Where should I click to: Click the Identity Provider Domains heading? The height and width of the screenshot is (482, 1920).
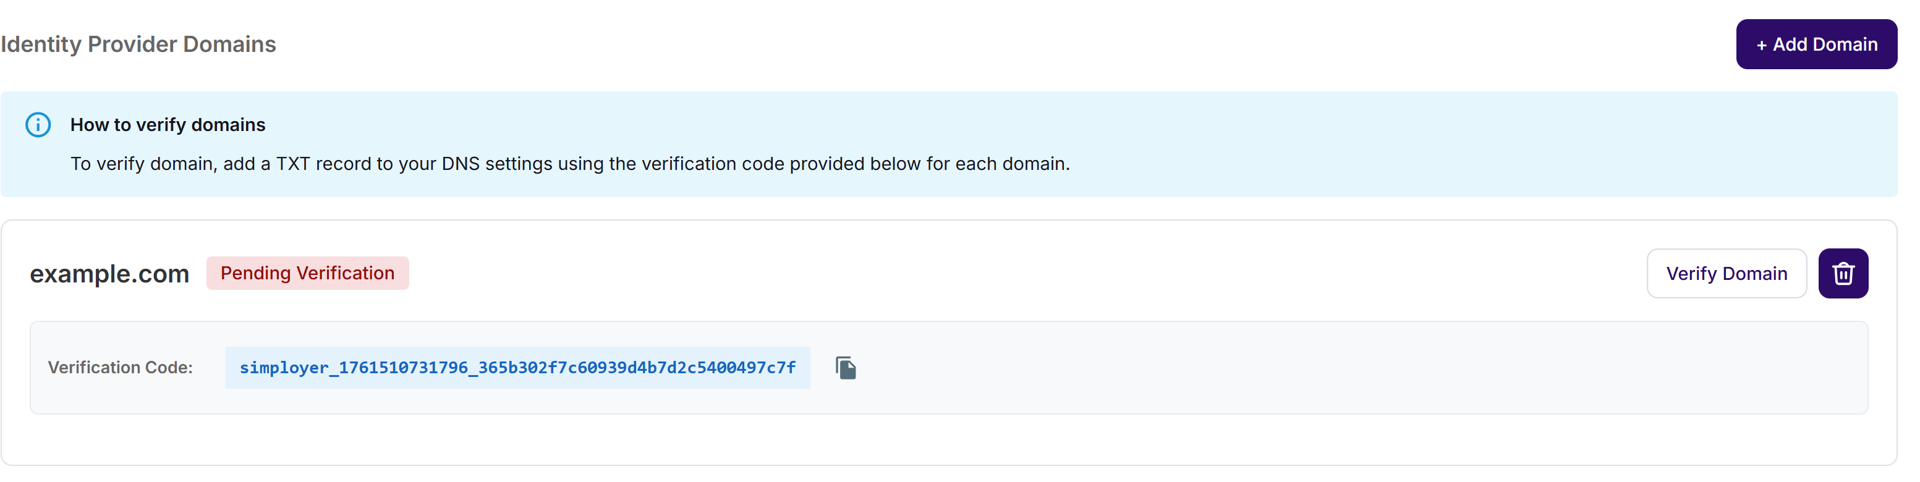click(x=138, y=44)
